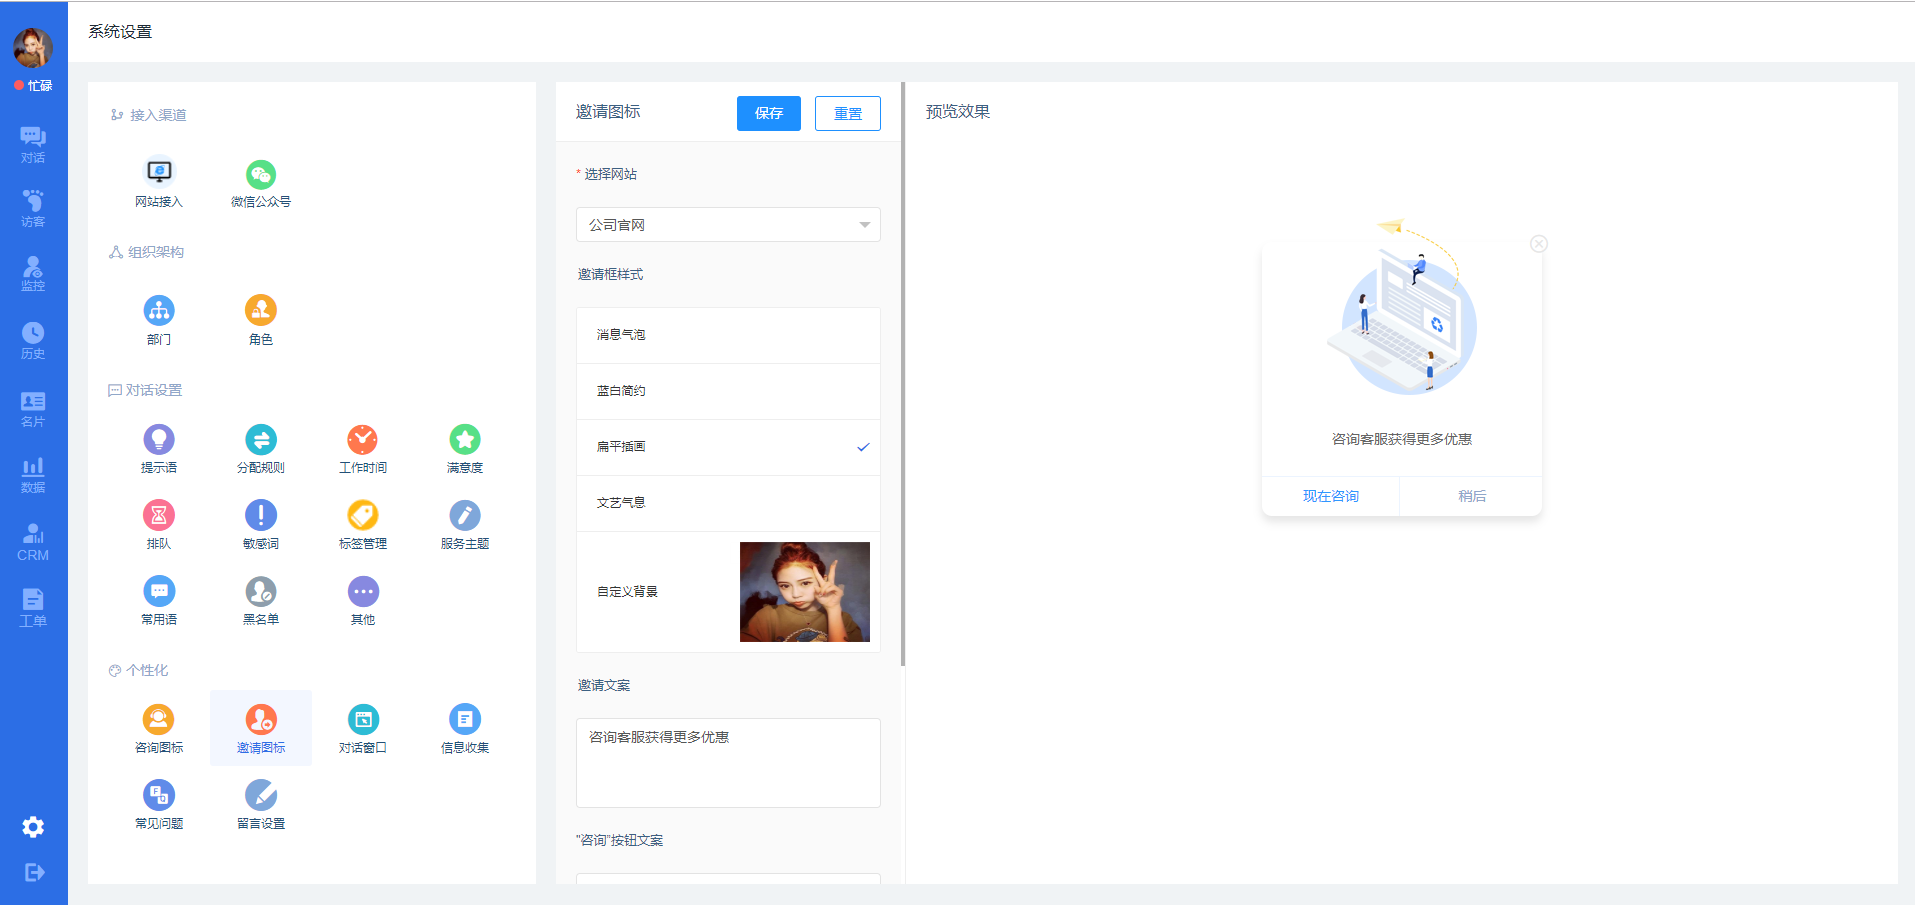Open the 标签管理 tag management setting
The width and height of the screenshot is (1915, 905).
tap(363, 525)
